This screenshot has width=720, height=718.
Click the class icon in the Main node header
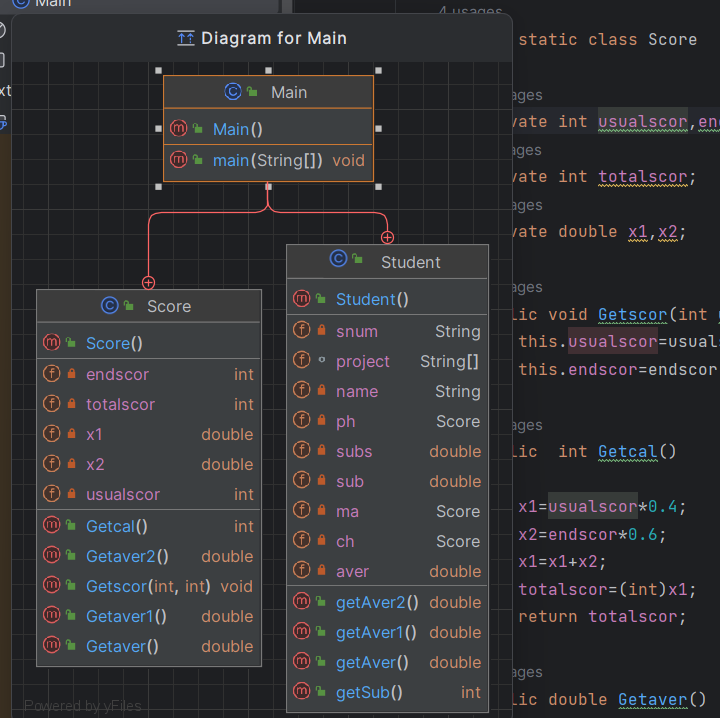click(233, 92)
